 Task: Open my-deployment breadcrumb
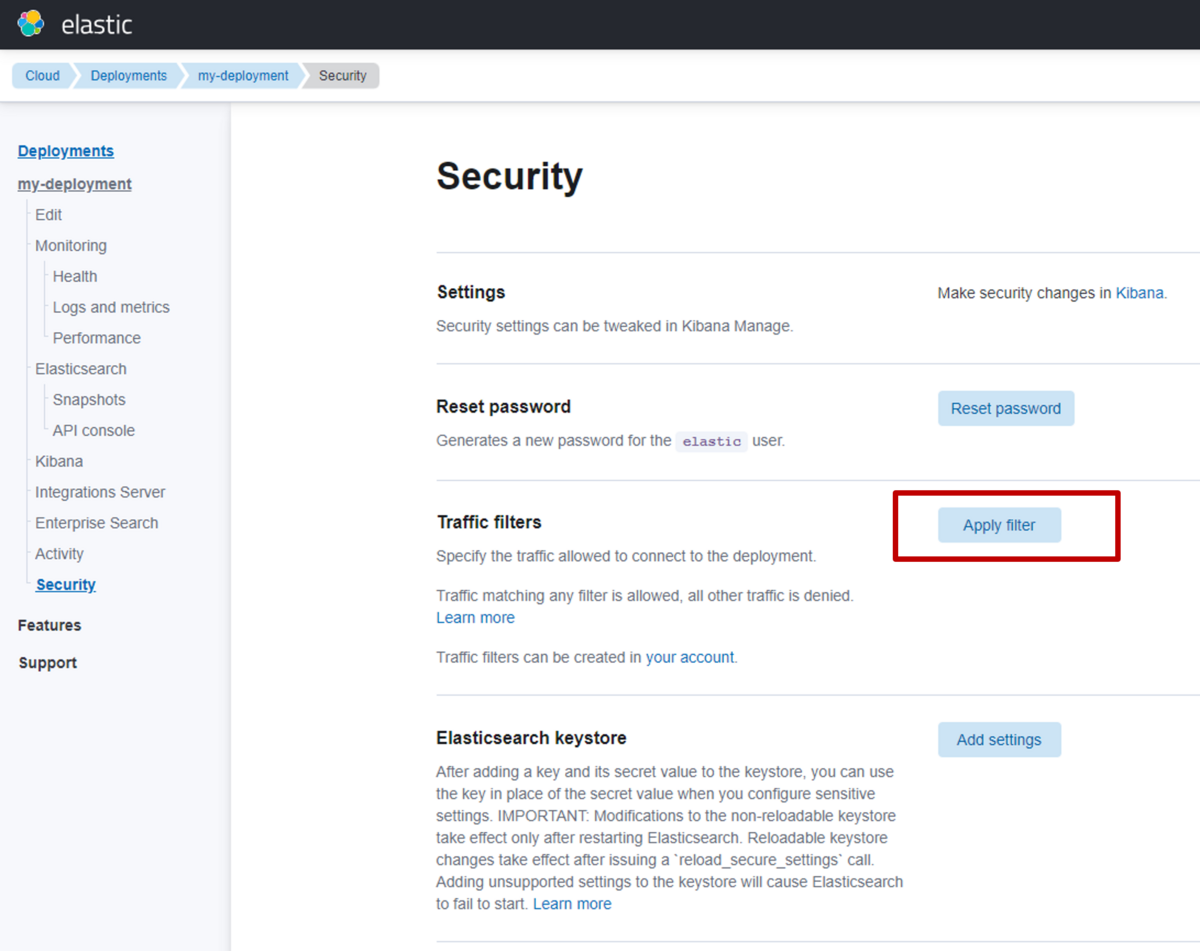point(242,76)
